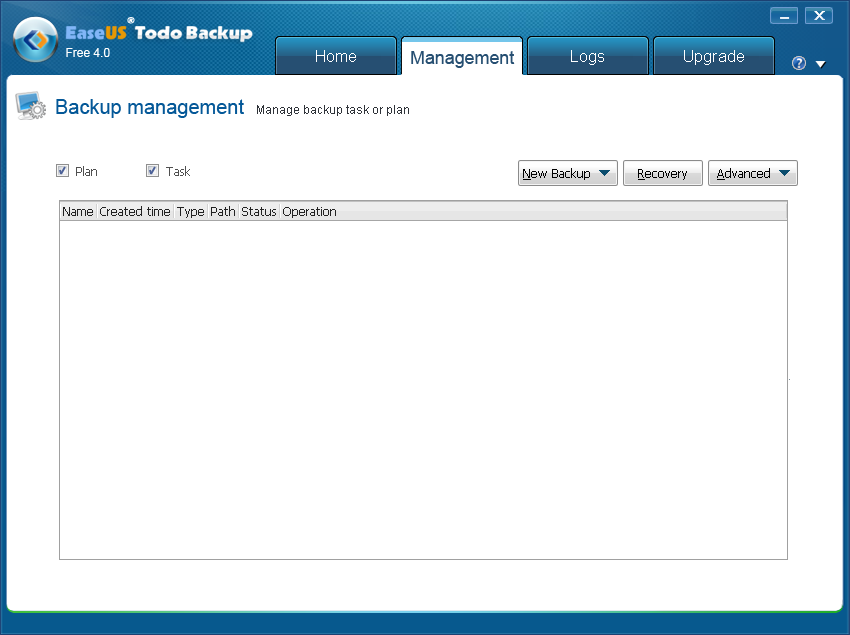Click the Backup management gear icon
850x635 pixels.
pos(29,106)
